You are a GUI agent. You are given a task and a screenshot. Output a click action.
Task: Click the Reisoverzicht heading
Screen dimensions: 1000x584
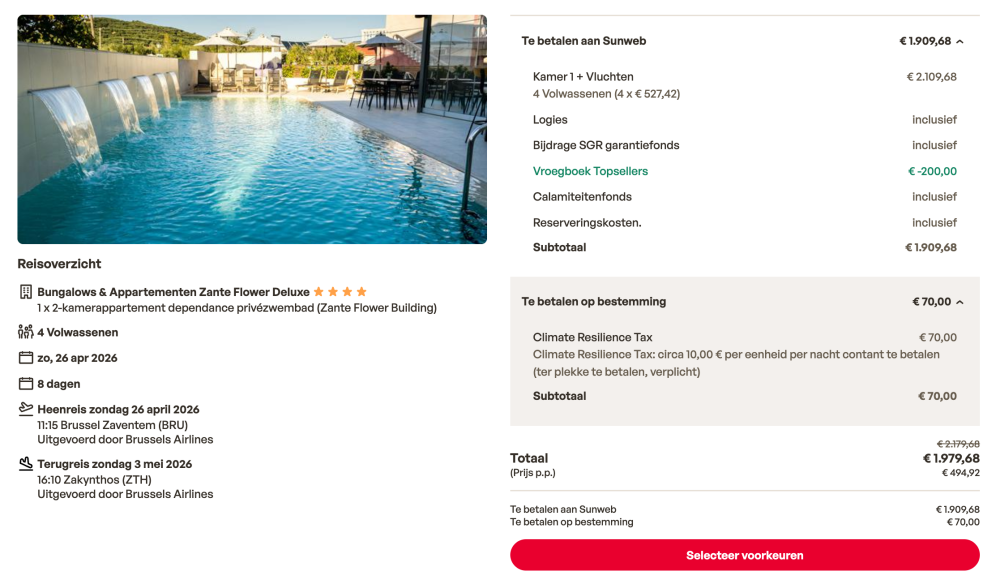pos(59,264)
